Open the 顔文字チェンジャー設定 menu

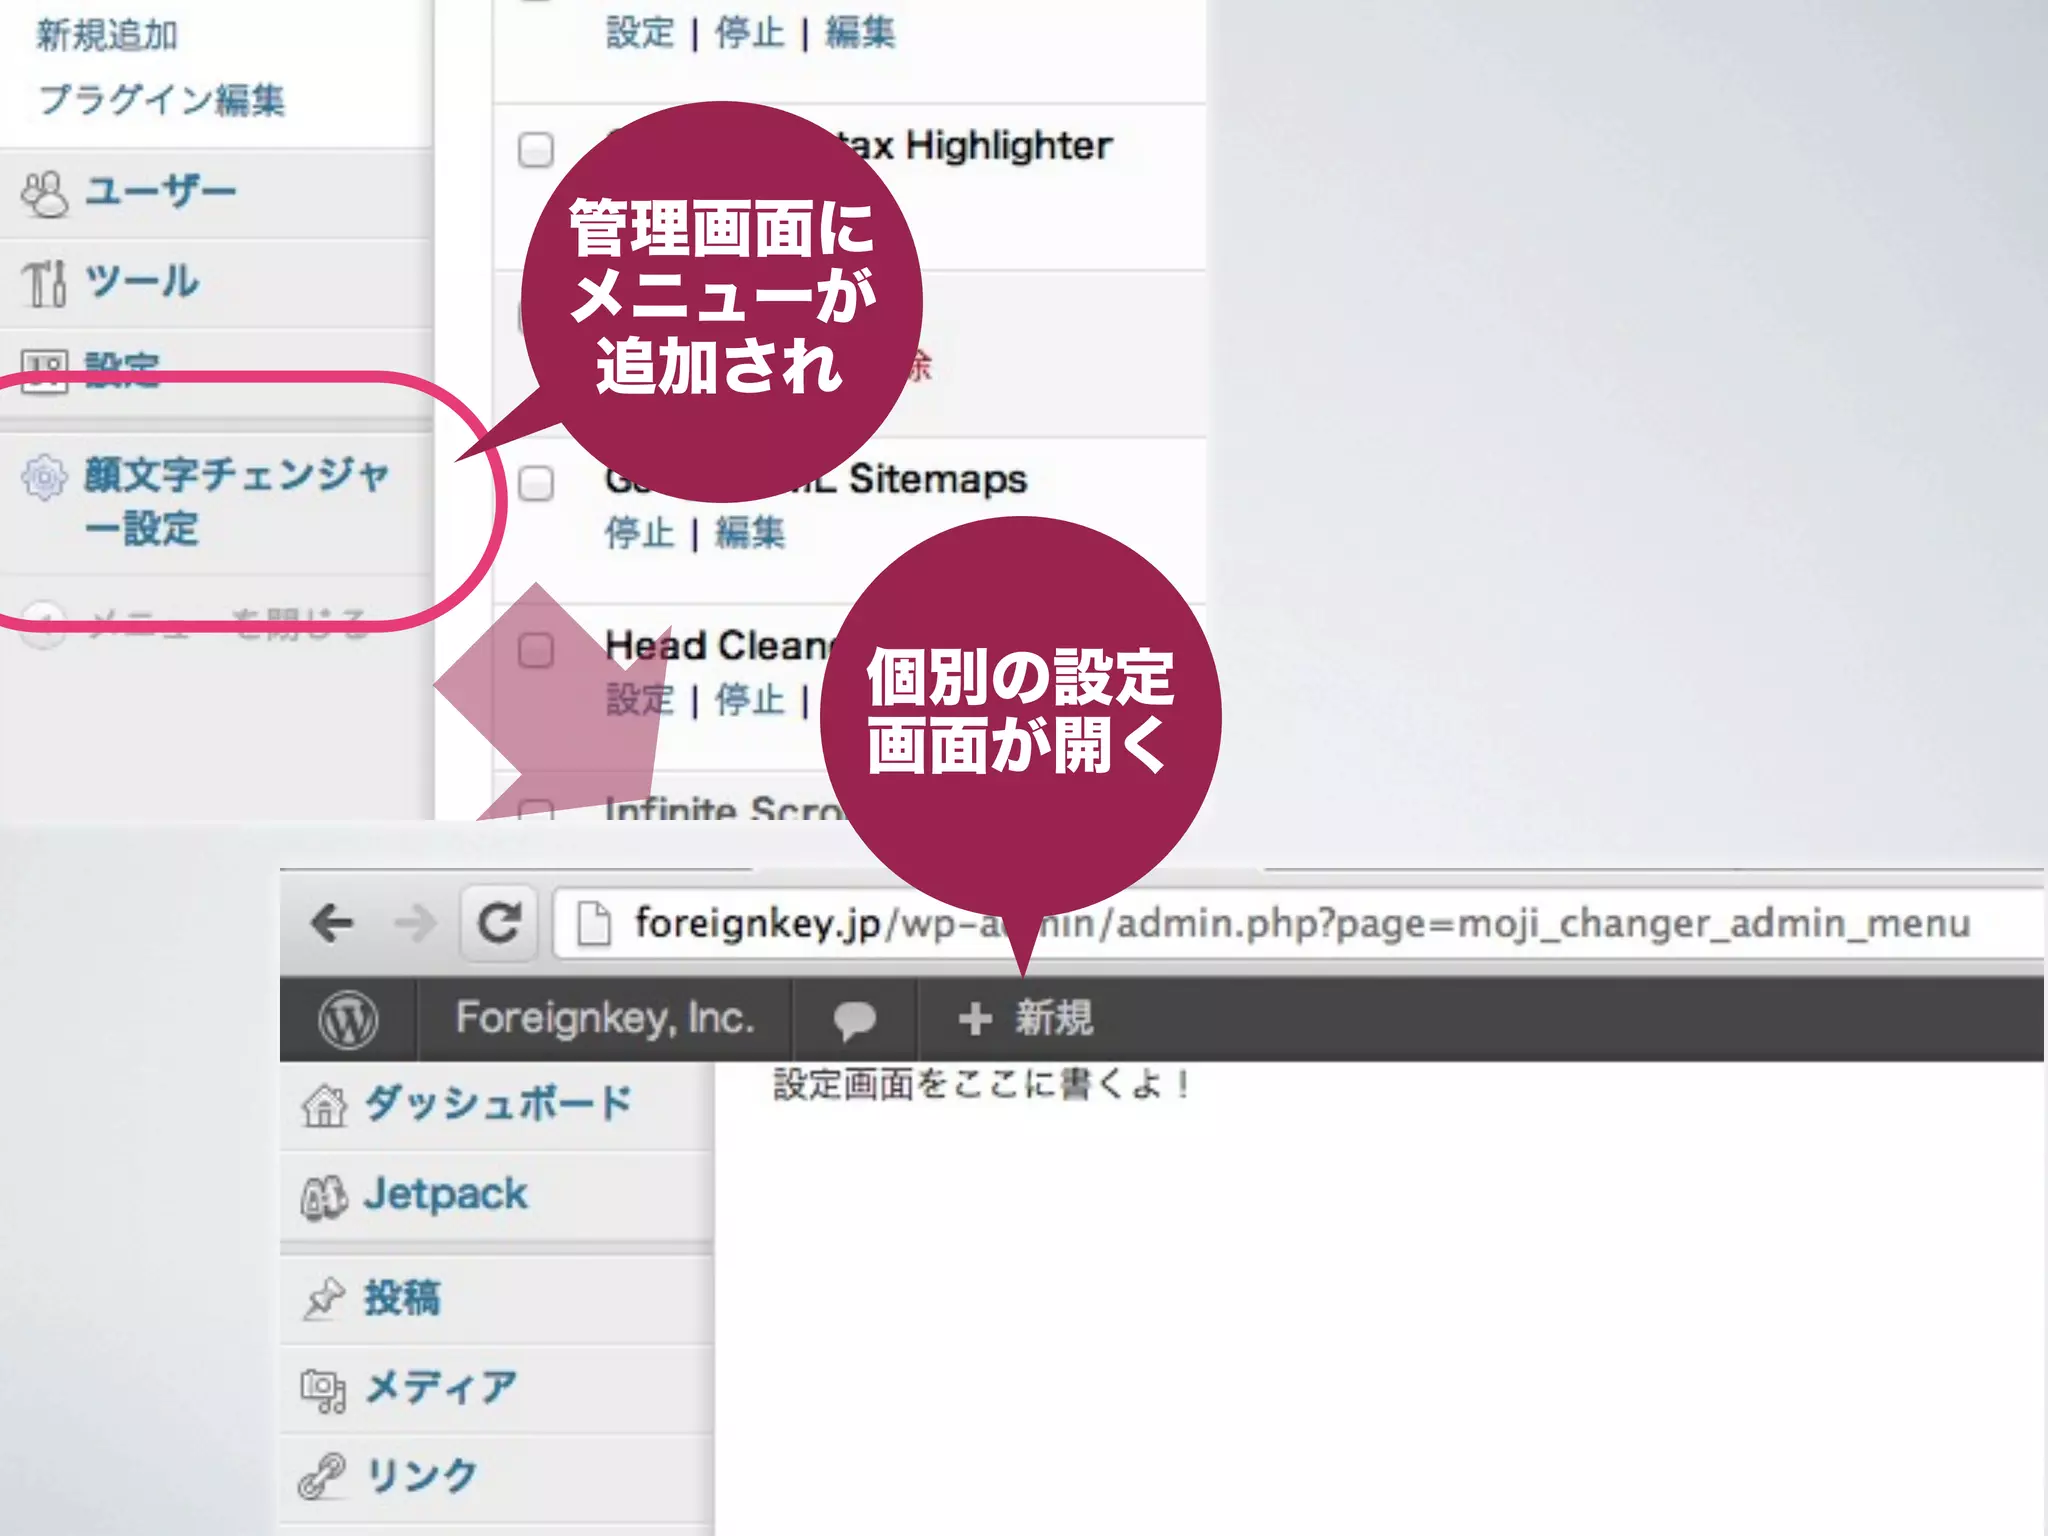point(237,502)
